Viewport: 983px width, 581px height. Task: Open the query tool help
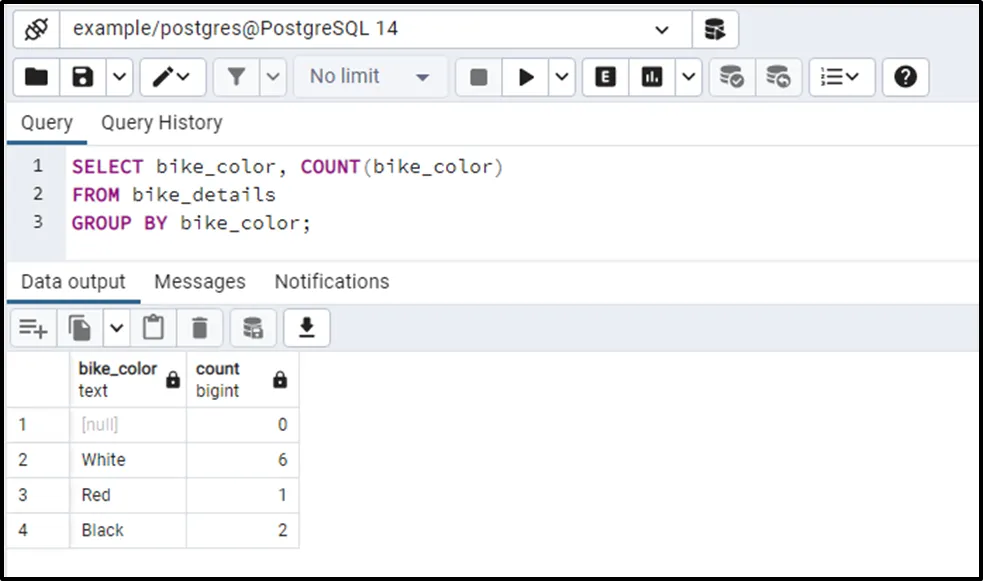click(905, 77)
